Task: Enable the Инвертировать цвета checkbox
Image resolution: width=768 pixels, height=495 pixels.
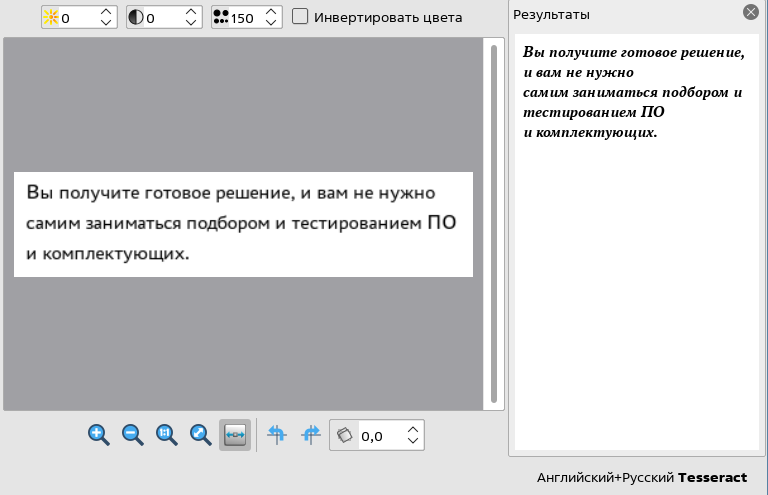Action: coord(300,17)
